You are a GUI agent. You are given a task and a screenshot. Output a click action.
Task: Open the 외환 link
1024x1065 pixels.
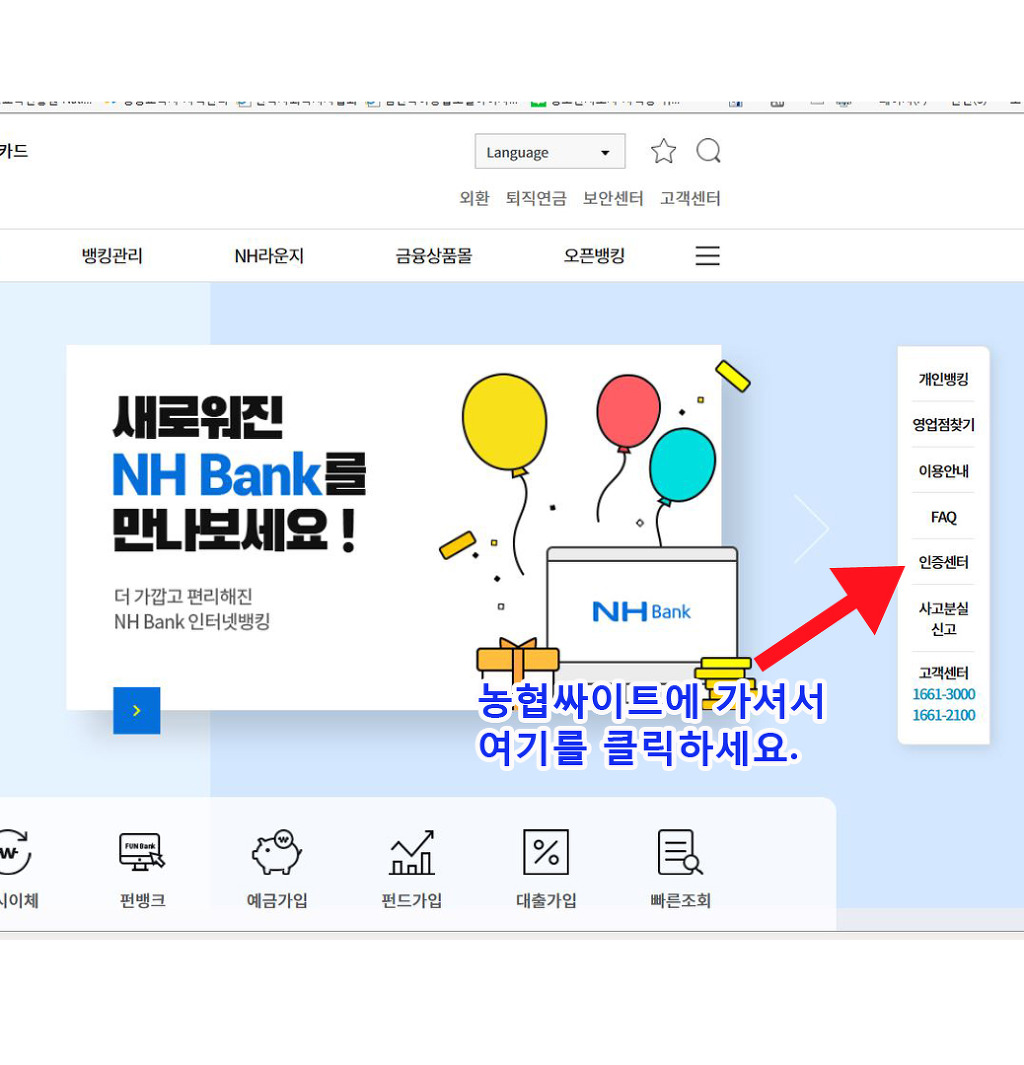coord(474,198)
